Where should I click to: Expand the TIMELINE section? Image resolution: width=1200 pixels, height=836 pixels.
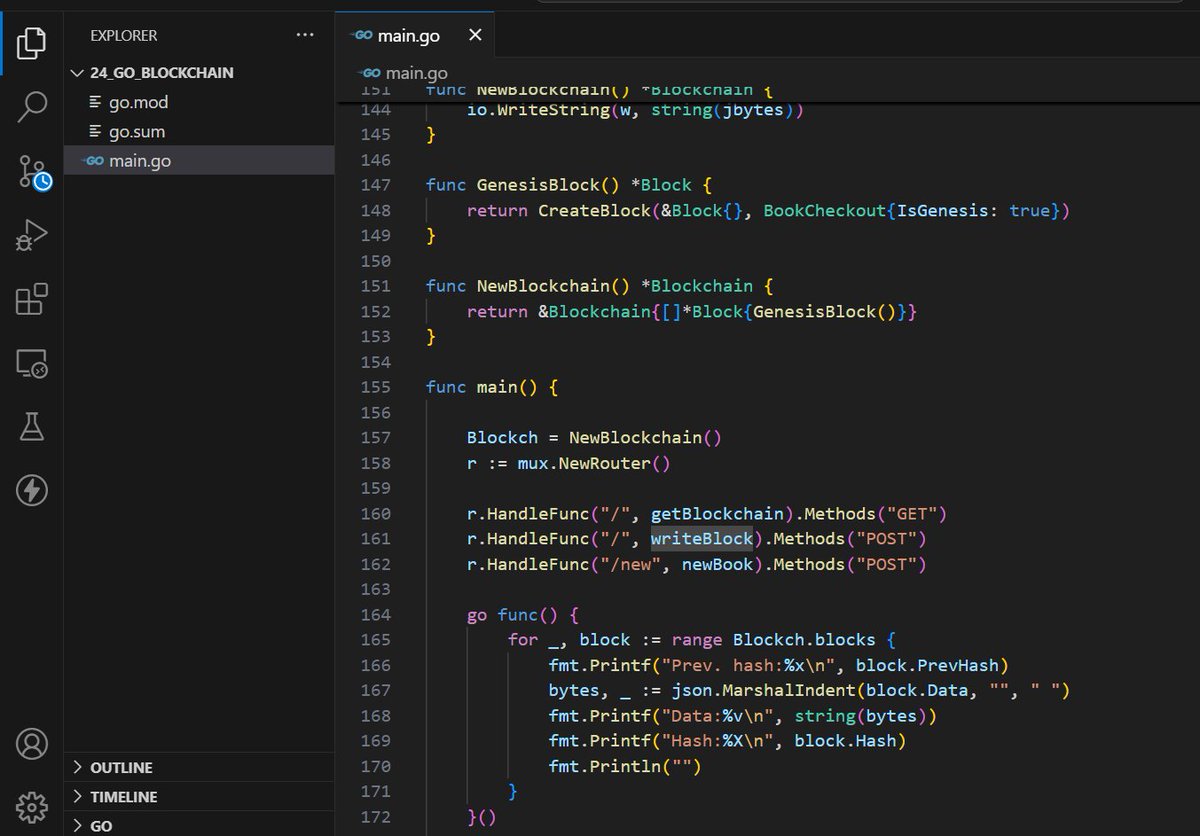tap(199, 797)
